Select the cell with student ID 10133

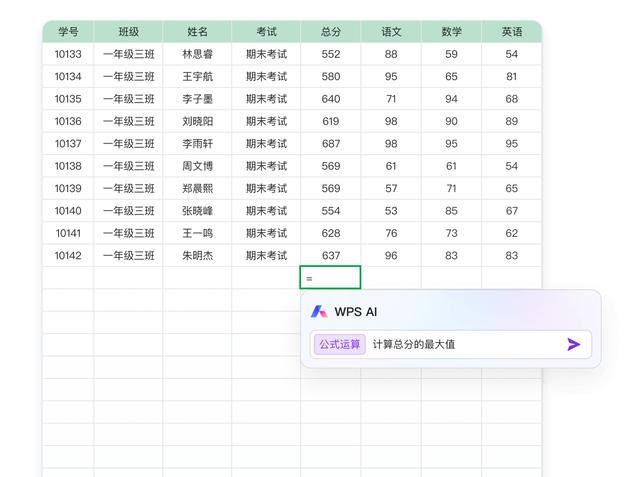pyautogui.click(x=68, y=54)
